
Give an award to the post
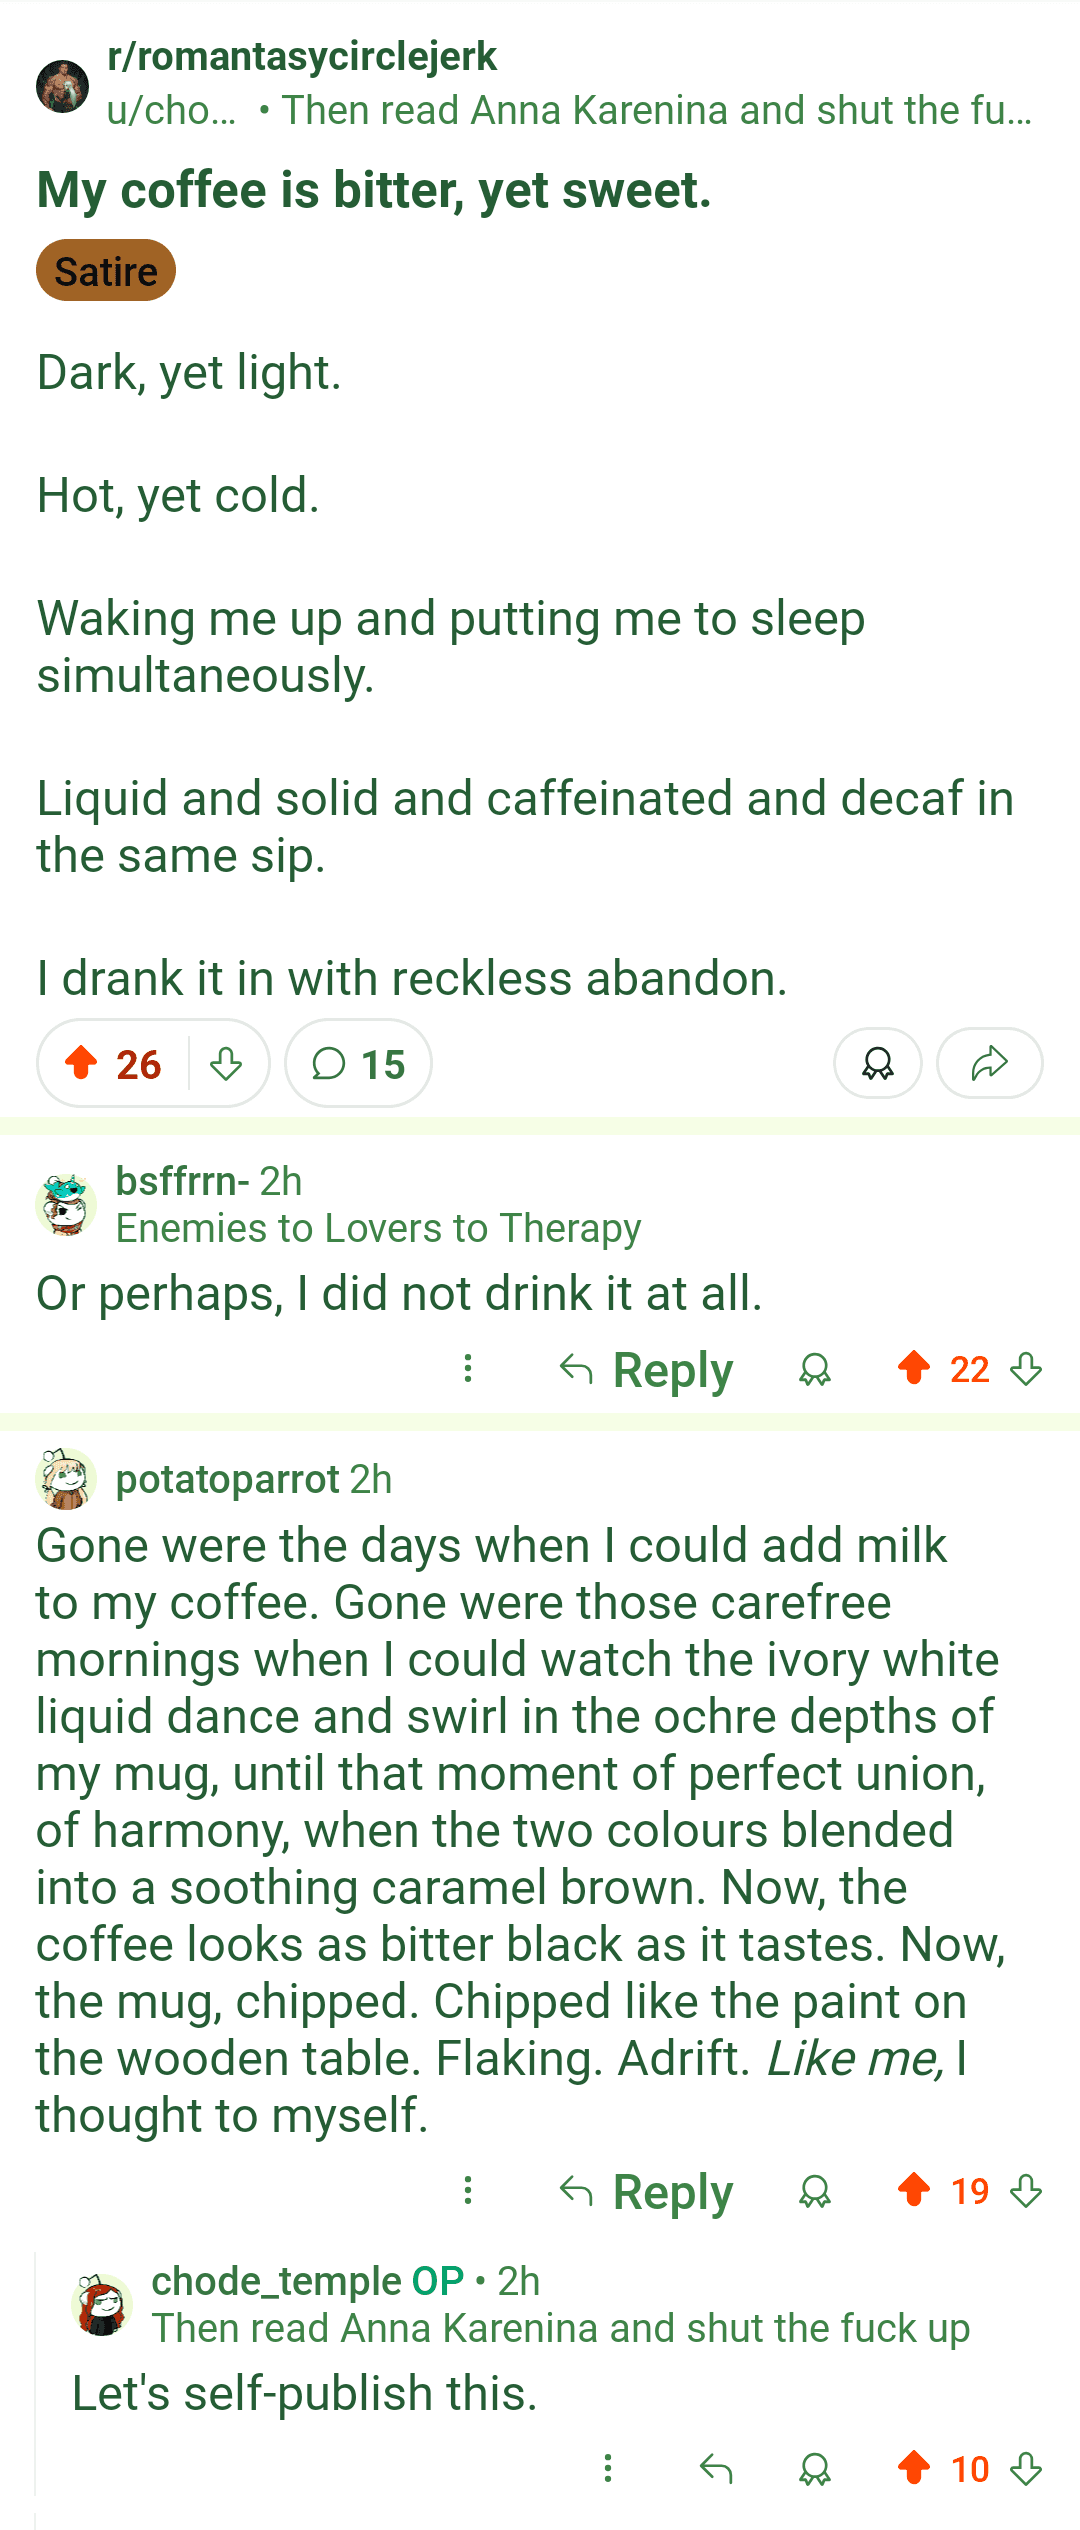pos(877,1063)
